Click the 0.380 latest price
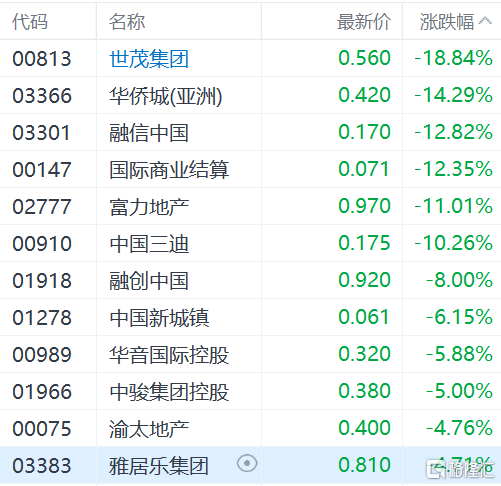The image size is (501, 486). click(364, 391)
